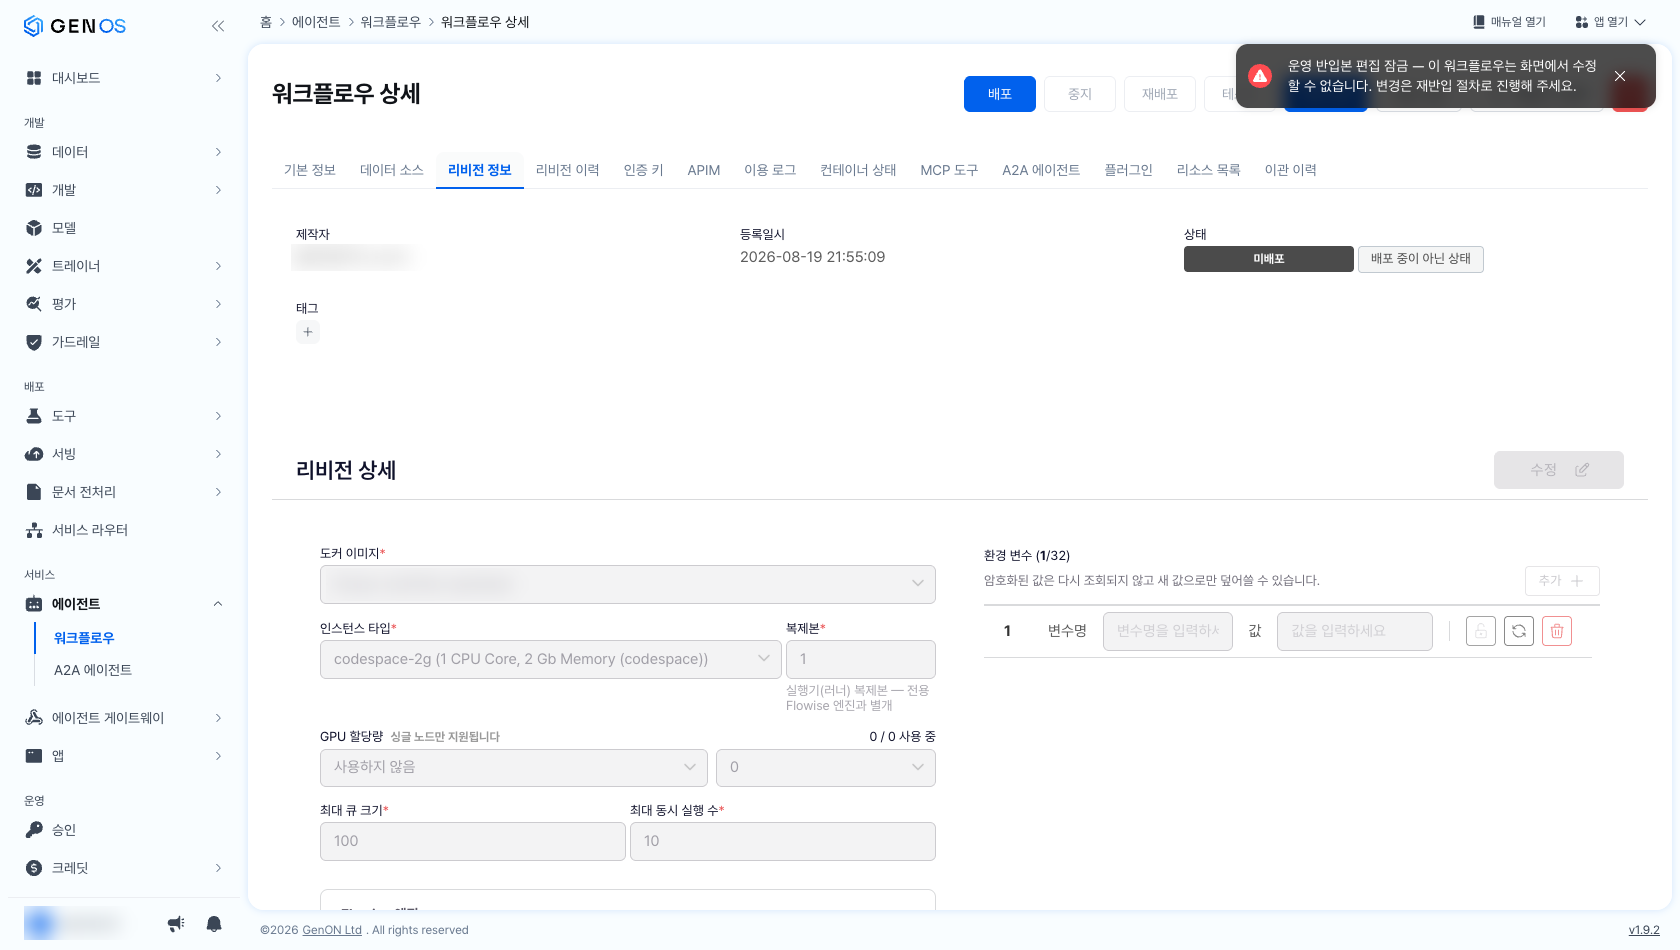Click the blue 배포 button
This screenshot has height=950, width=1680.
pos(1000,94)
